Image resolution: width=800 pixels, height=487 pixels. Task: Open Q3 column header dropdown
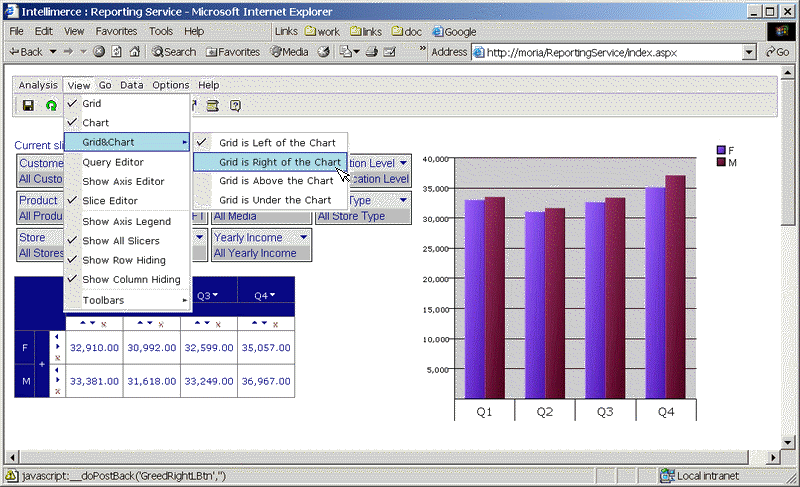click(x=215, y=295)
